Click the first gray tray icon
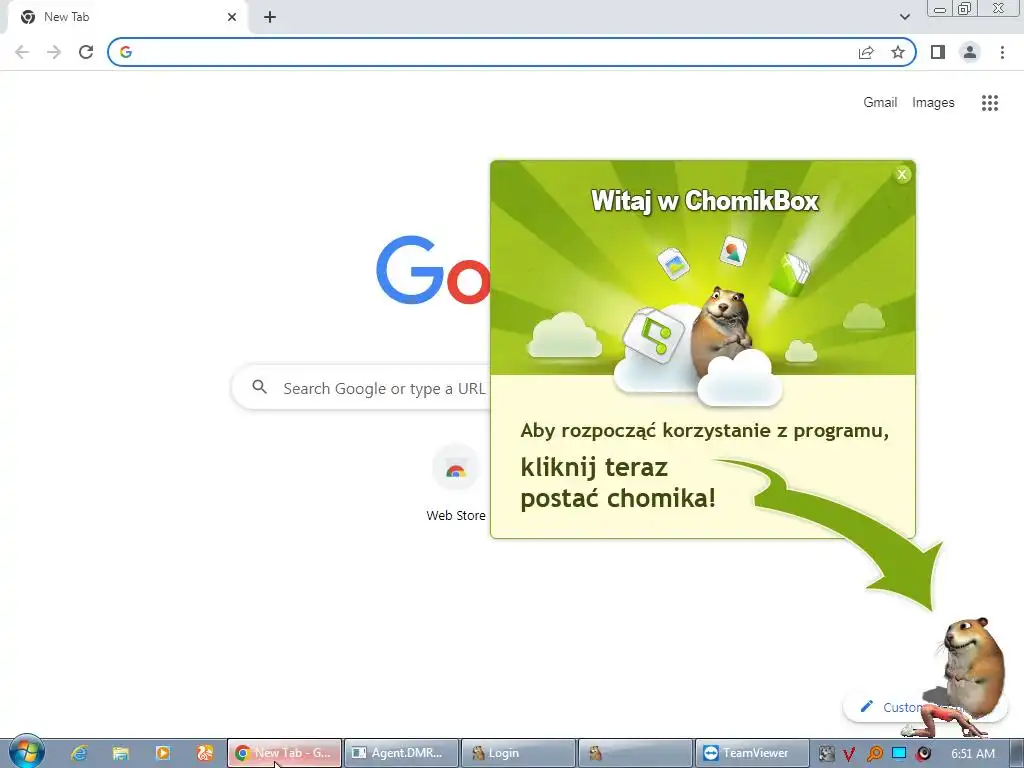 coord(826,754)
